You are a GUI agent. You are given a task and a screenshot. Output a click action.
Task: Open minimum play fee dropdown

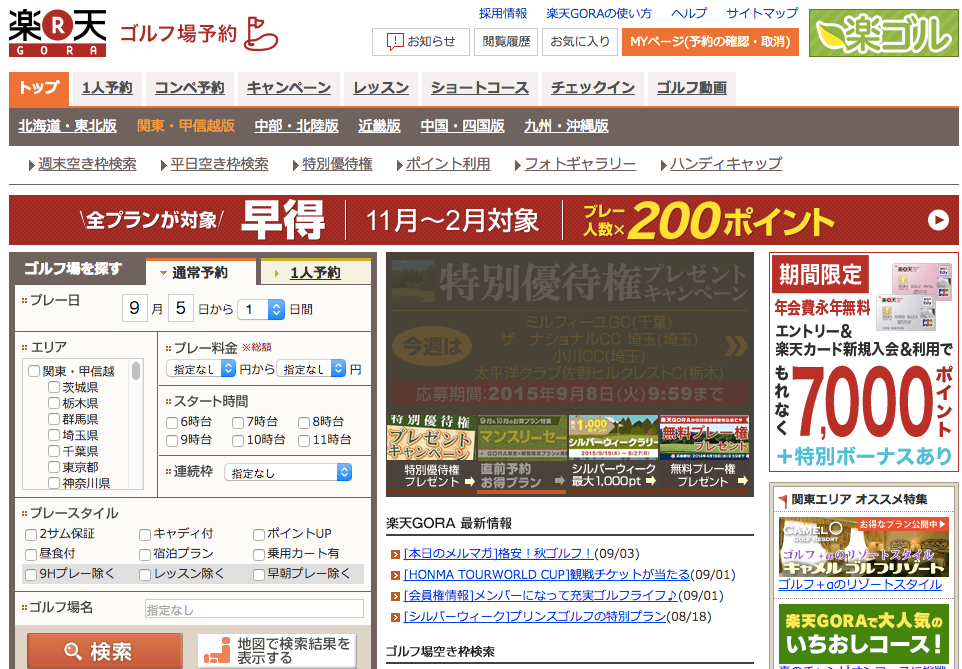pos(201,368)
